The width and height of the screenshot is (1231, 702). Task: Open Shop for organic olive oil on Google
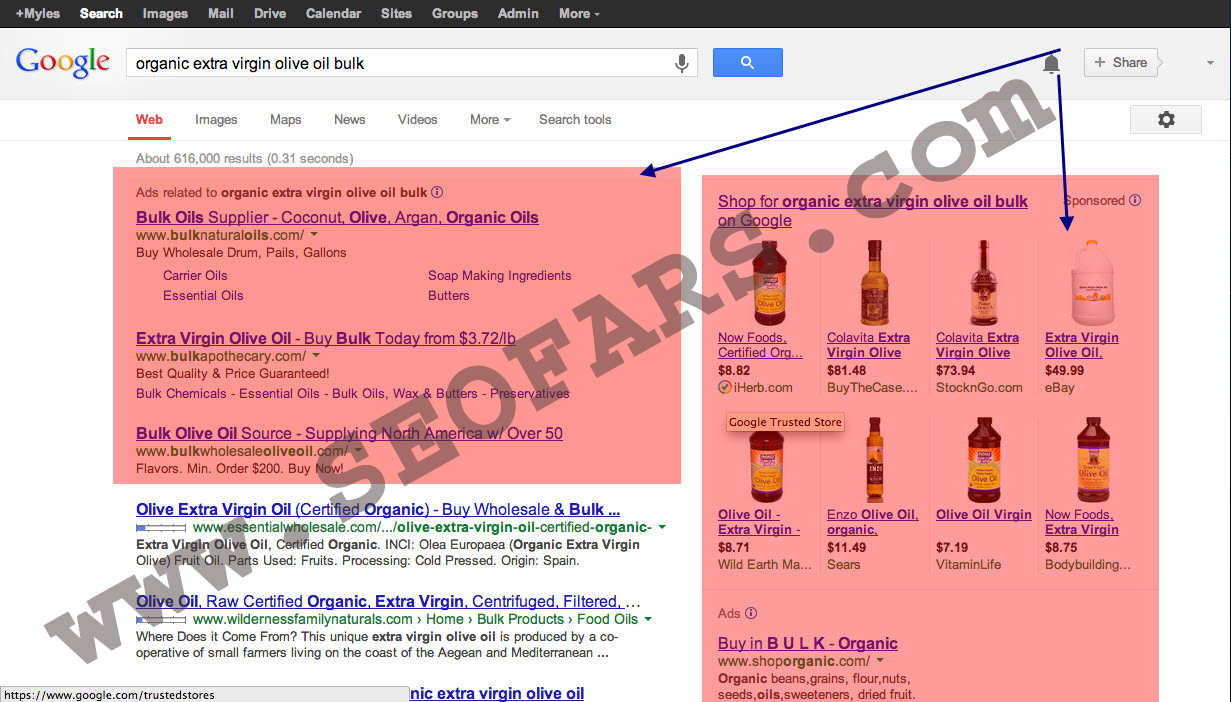coord(873,211)
